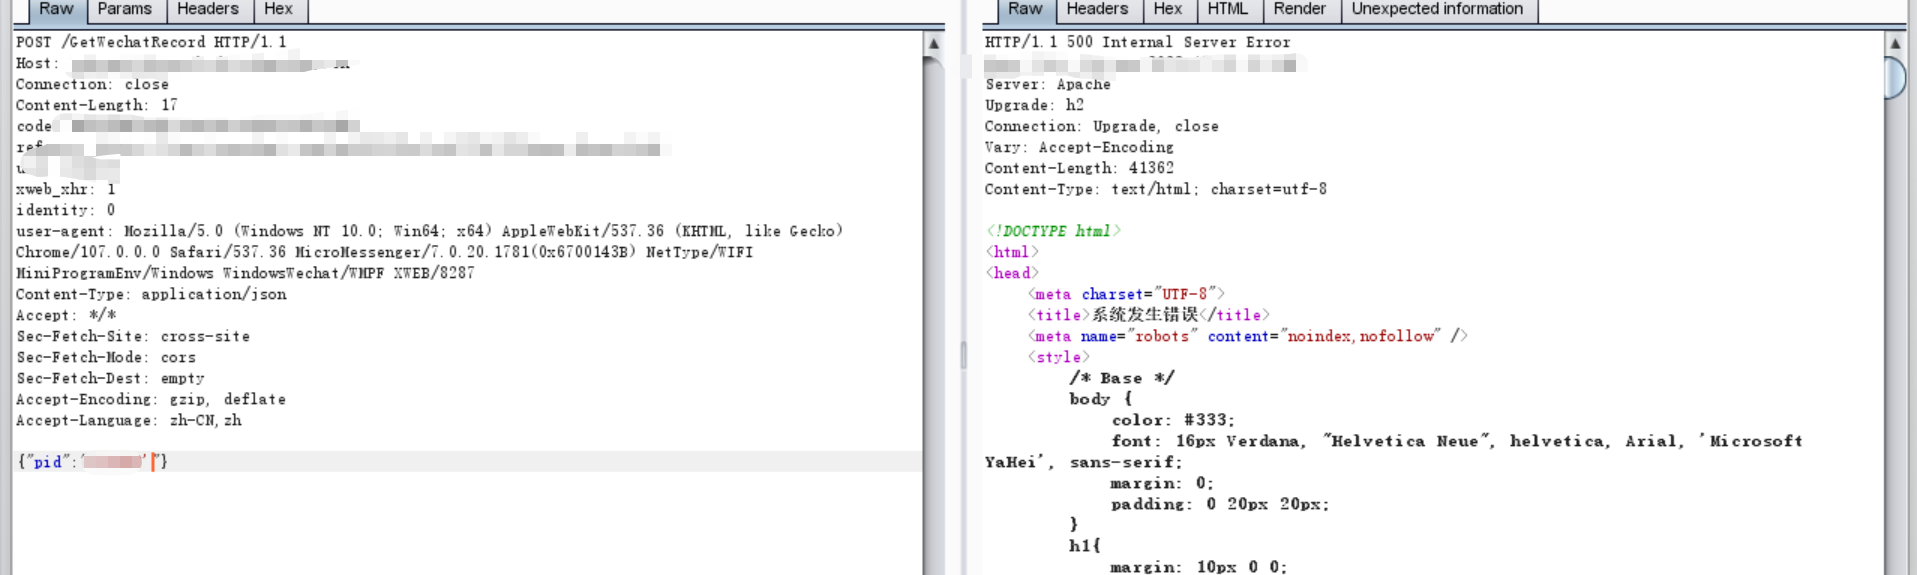Switch to the request Raw tab
Screen dimensions: 1917x575
pyautogui.click(x=56, y=10)
